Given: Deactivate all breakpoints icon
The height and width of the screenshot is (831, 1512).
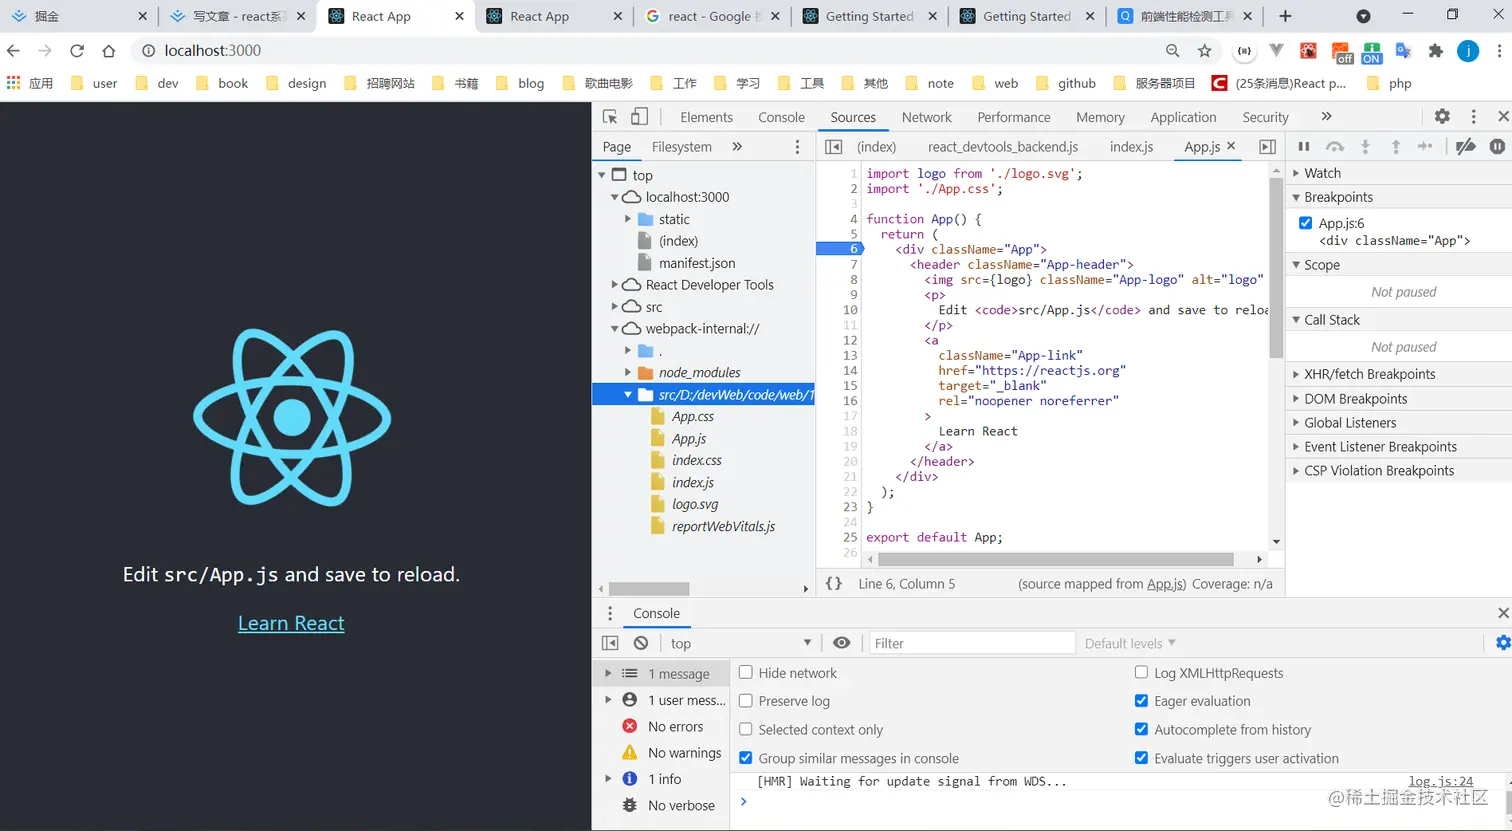Looking at the screenshot, I should click(x=1465, y=147).
